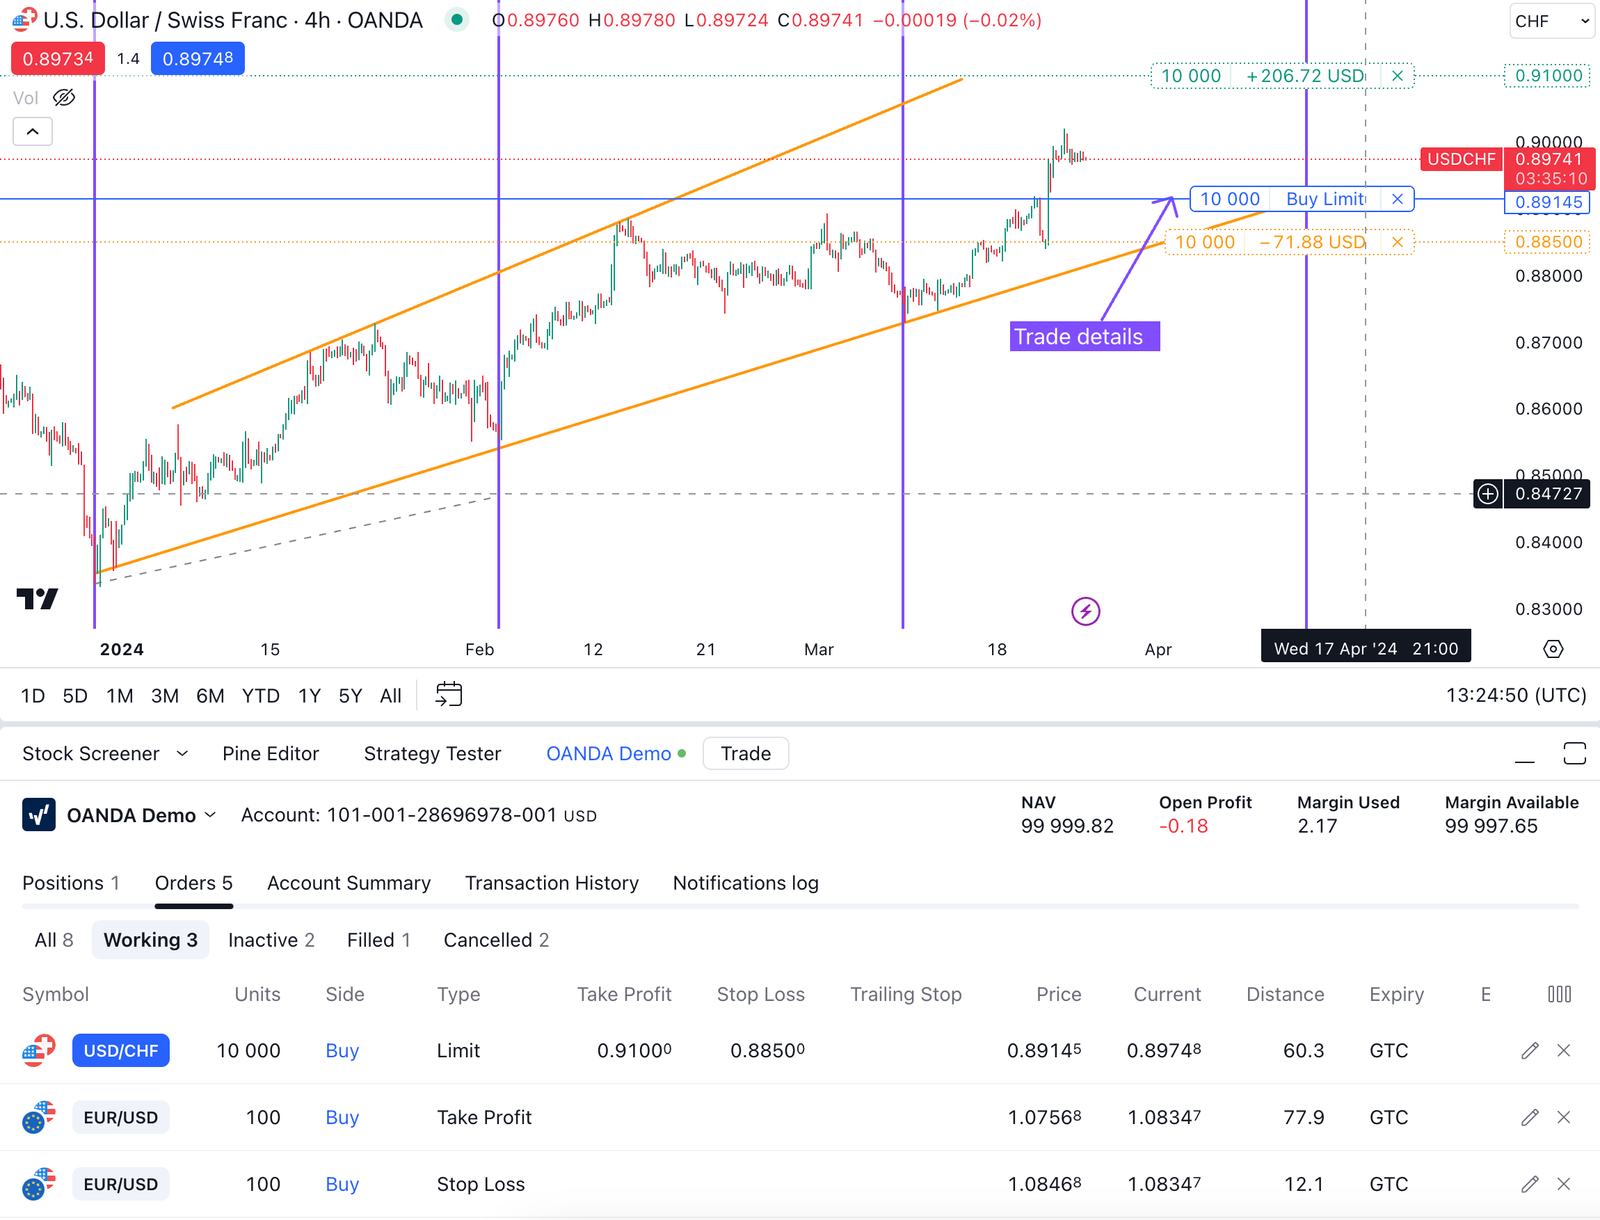
Task: Open the Positions tab
Action: click(x=71, y=883)
